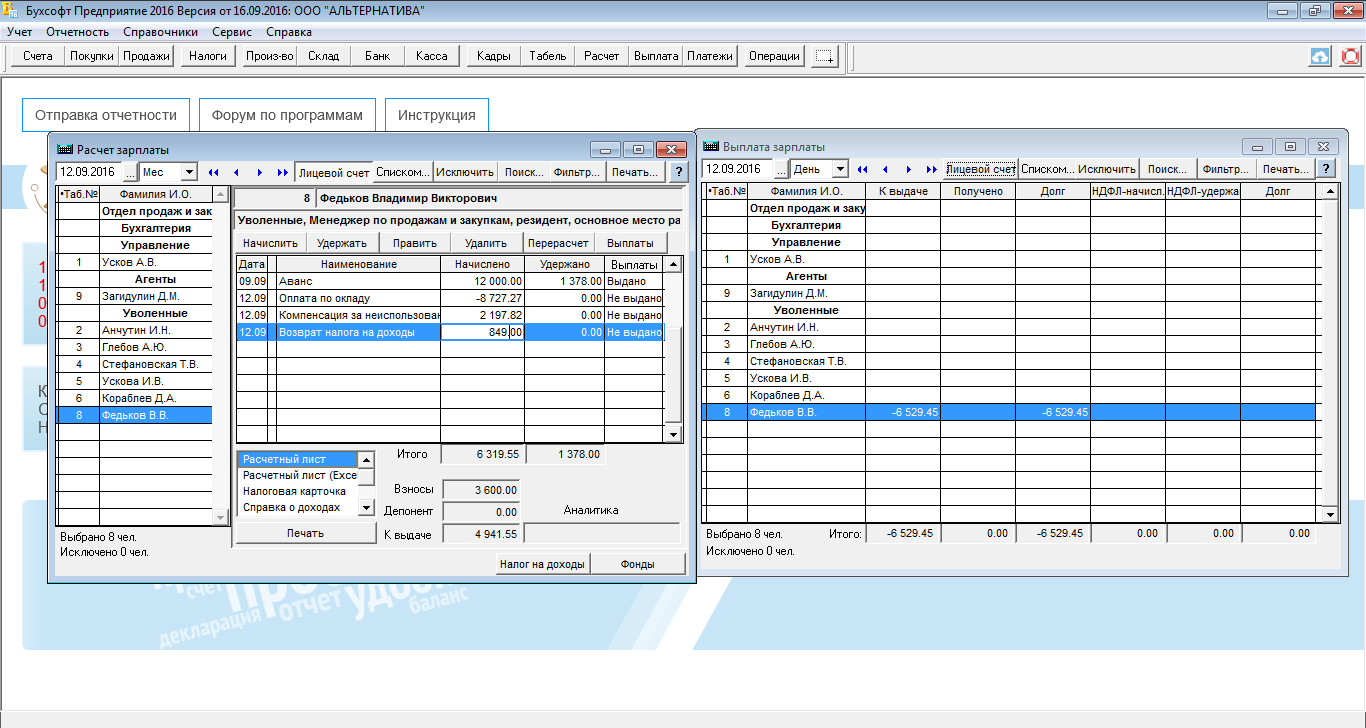The image size is (1366, 728).
Task: Click the cloud upload icon in main toolbar
Action: pos(1320,57)
